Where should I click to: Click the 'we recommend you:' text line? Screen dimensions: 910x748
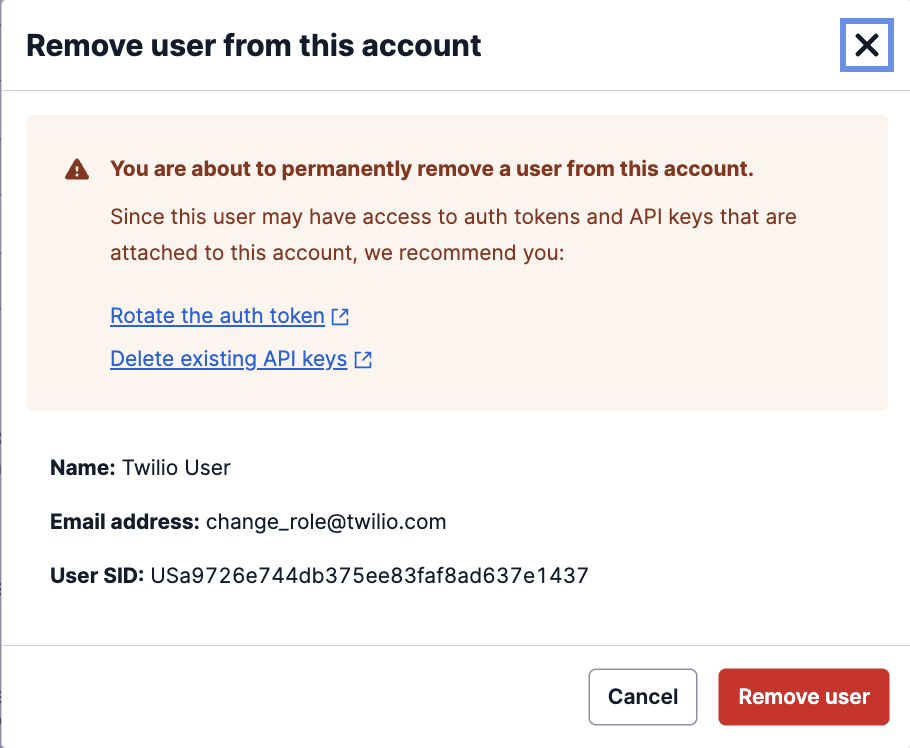pyautogui.click(x=465, y=253)
